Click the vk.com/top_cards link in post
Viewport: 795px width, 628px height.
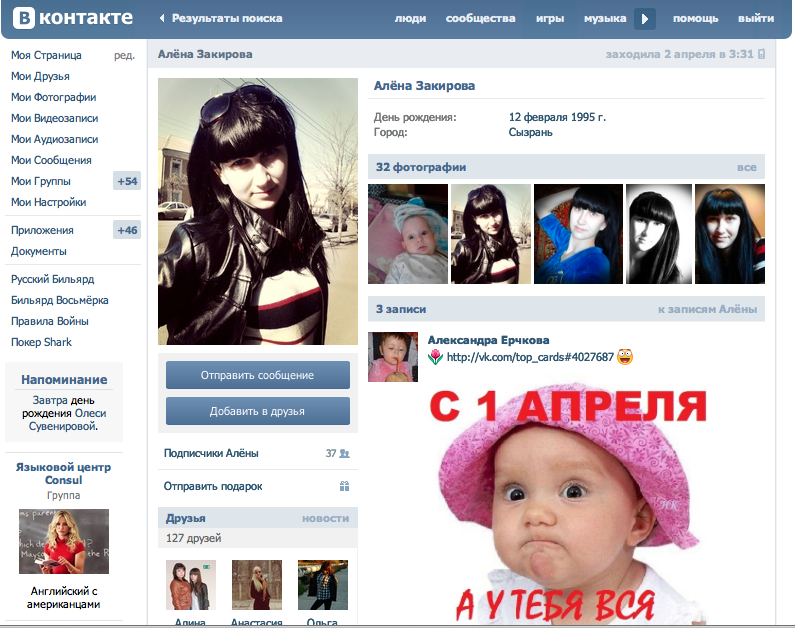pyautogui.click(x=530, y=357)
